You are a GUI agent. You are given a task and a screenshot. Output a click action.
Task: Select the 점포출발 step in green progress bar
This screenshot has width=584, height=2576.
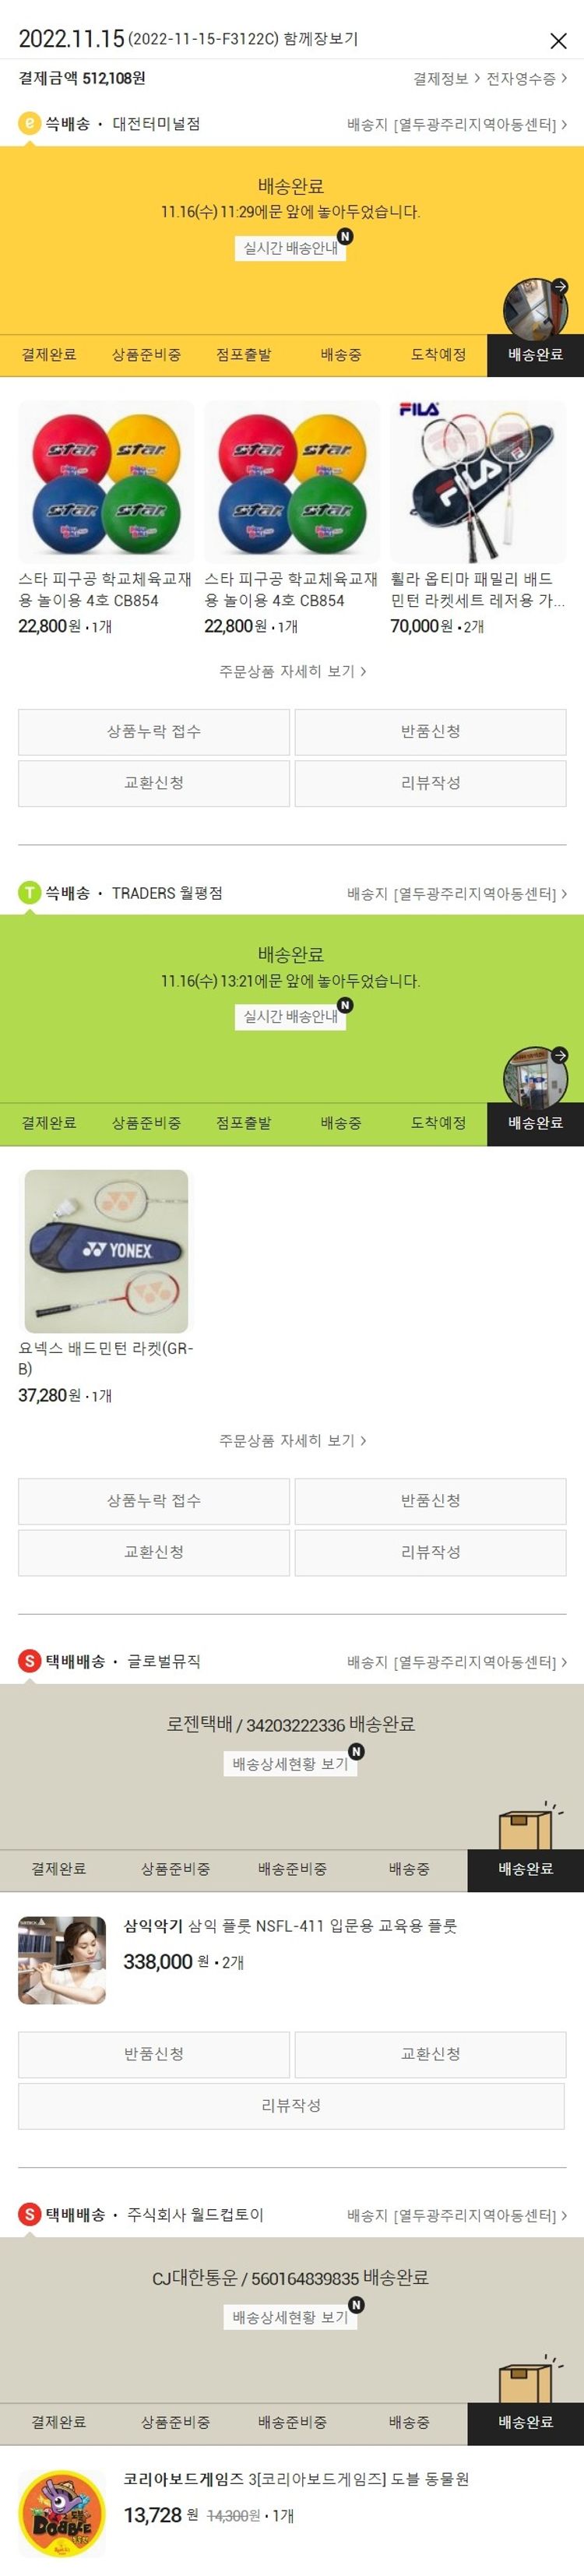click(x=243, y=1123)
